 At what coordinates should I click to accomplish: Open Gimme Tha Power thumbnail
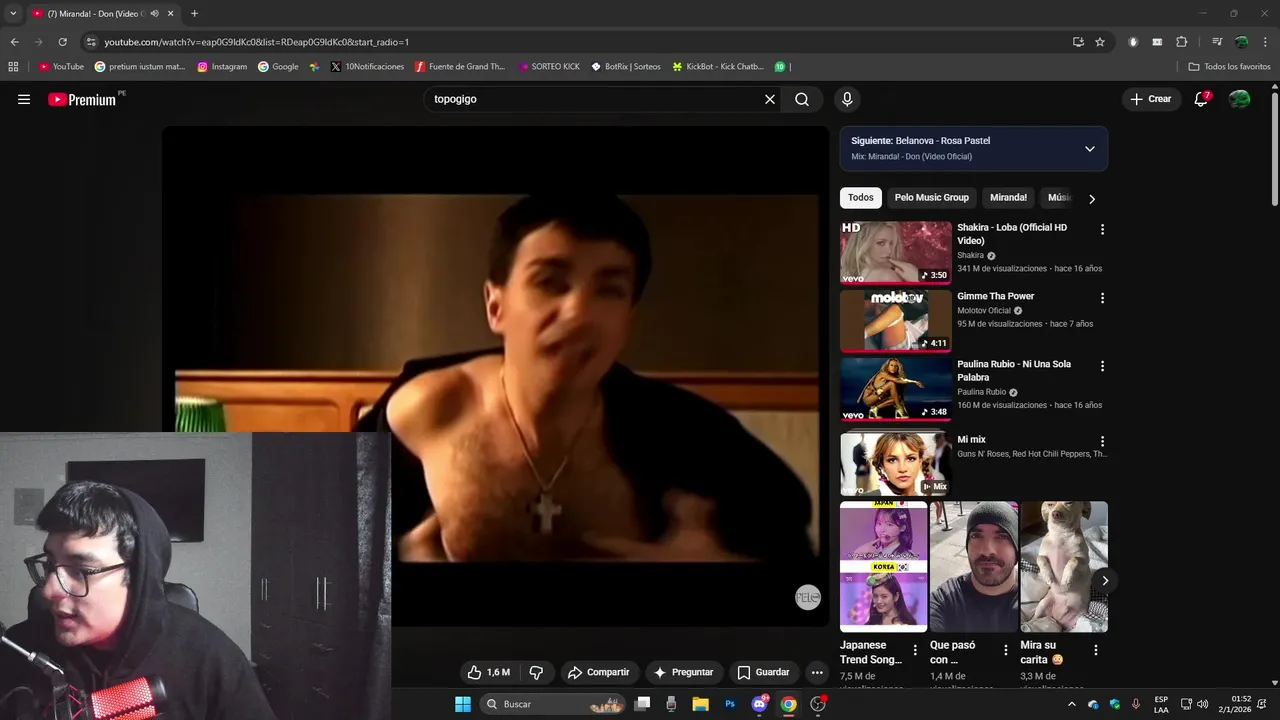coord(895,321)
